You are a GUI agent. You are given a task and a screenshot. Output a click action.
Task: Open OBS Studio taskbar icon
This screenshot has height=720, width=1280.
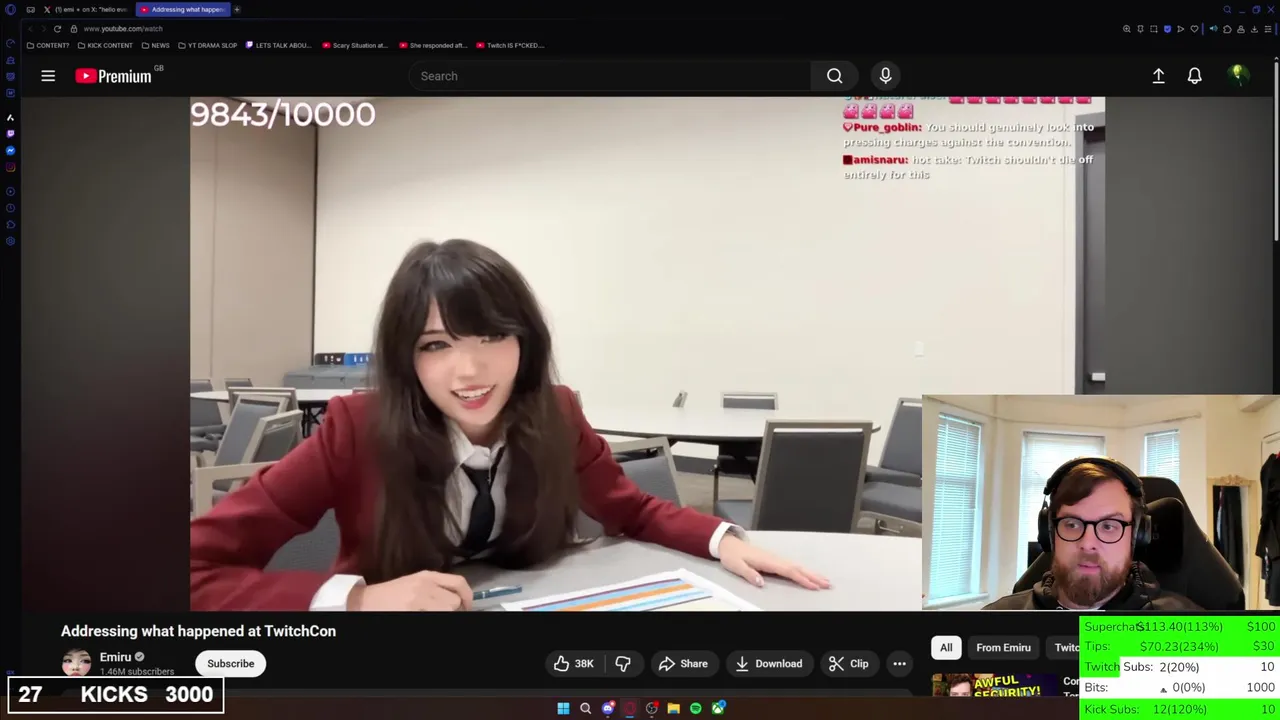click(652, 708)
